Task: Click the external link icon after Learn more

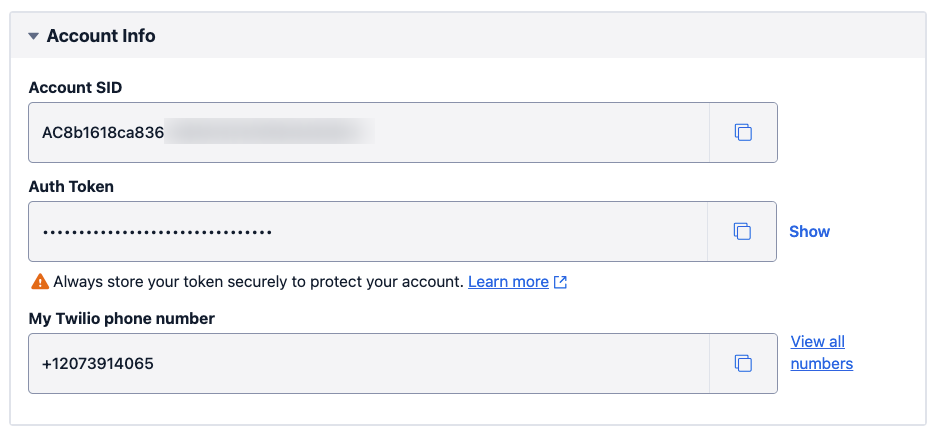Action: pos(561,282)
